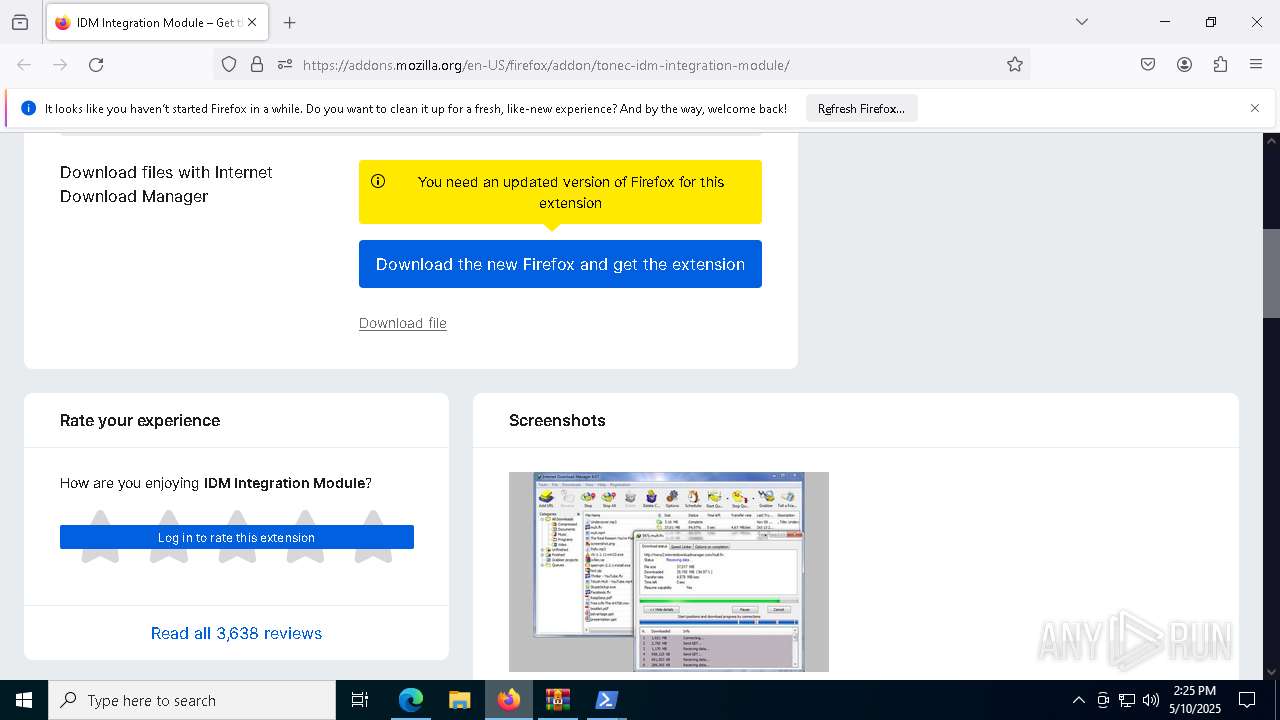Open the taskbar clock and date
The width and height of the screenshot is (1280, 720).
click(1195, 700)
